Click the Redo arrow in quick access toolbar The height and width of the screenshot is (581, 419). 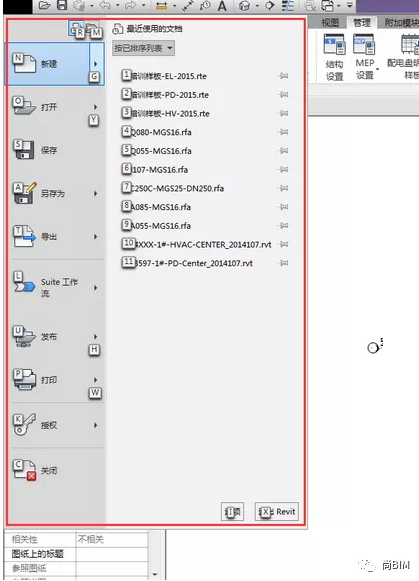pos(131,5)
